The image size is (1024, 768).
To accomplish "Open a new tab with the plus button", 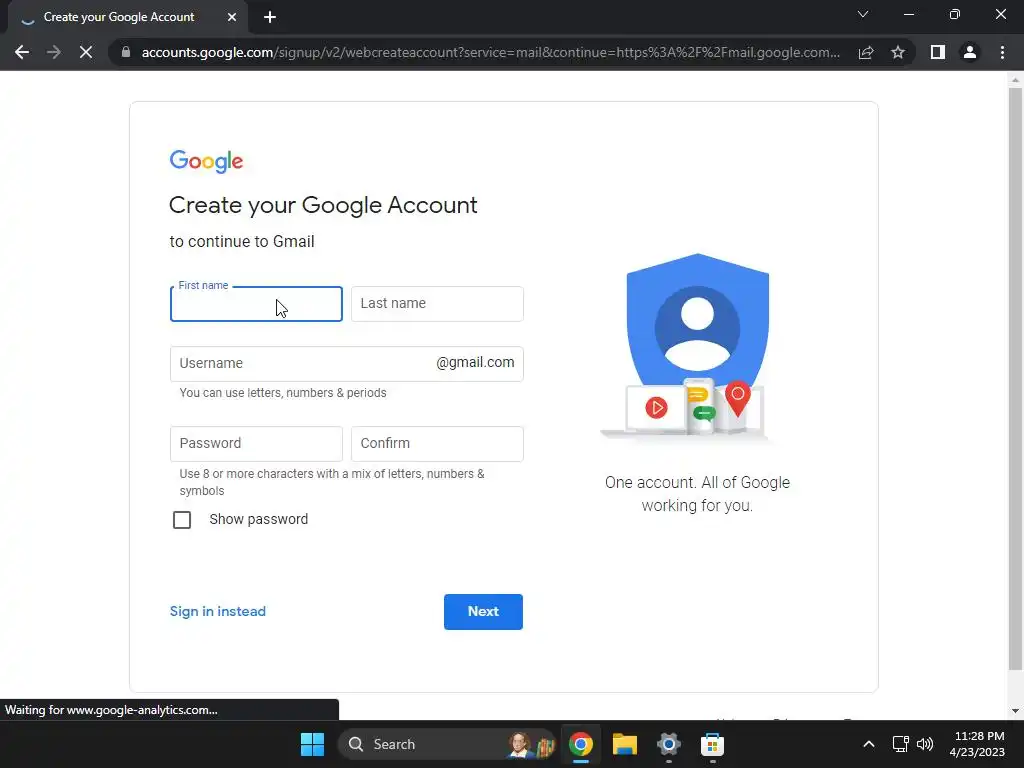I will 270,17.
